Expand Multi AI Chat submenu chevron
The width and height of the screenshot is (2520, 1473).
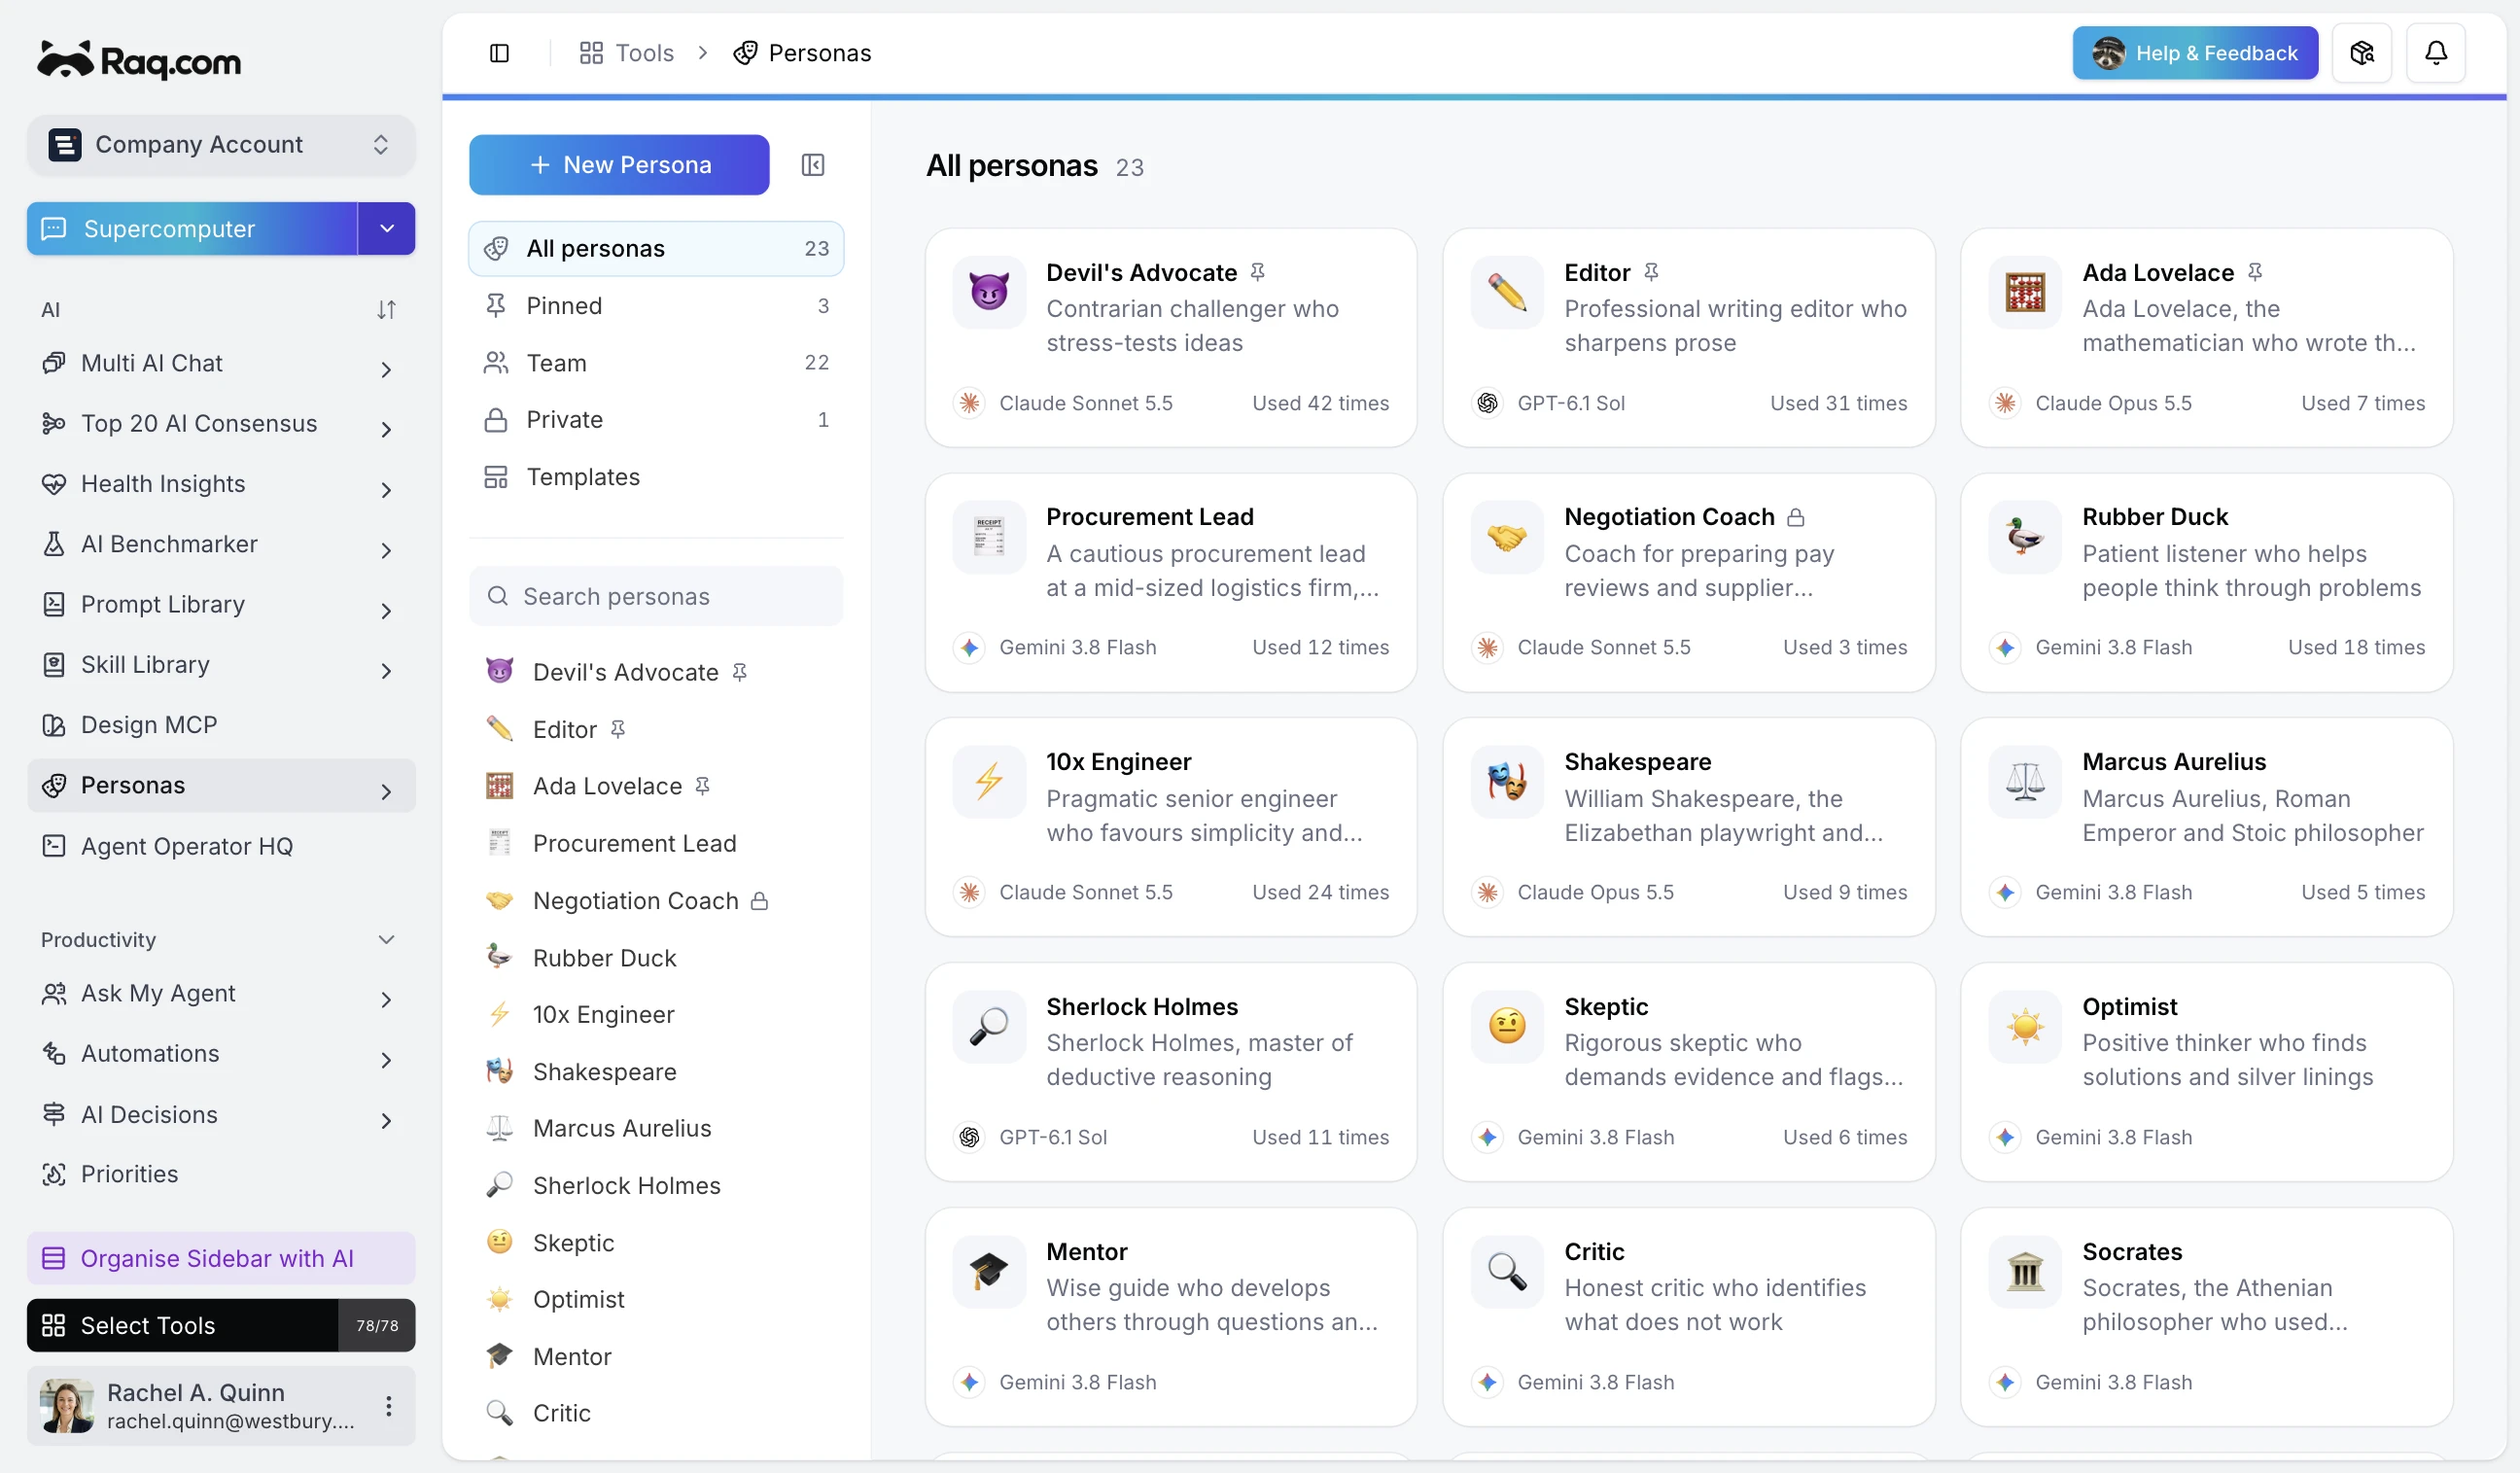(386, 369)
